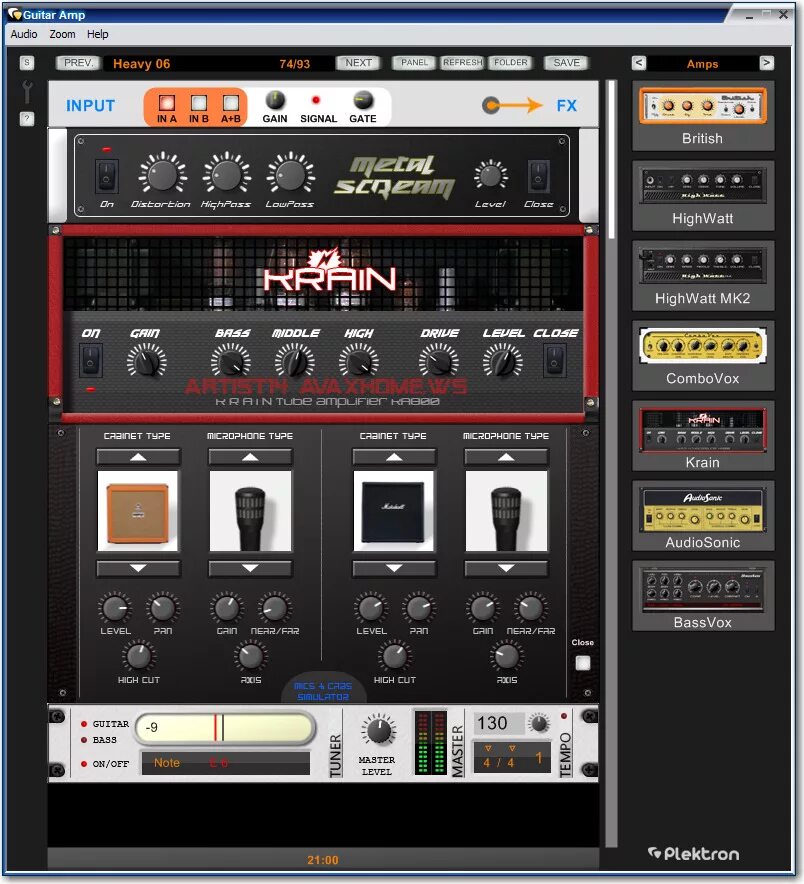Viewport: 804px width, 884px height.
Task: Click the Metal Scream HighPass knob
Action: [226, 175]
